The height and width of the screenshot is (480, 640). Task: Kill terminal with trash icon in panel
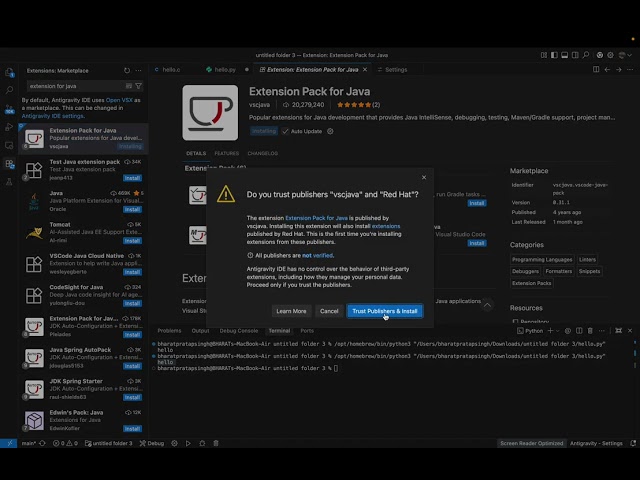[x=590, y=331]
